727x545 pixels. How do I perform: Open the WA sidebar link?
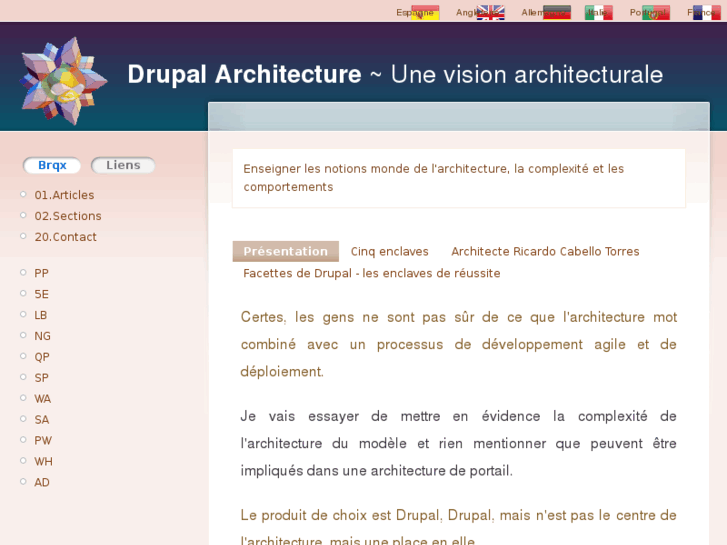point(43,398)
